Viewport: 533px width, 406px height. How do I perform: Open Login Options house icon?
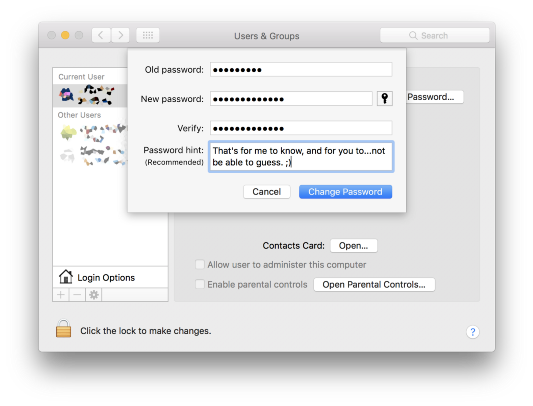tap(66, 277)
